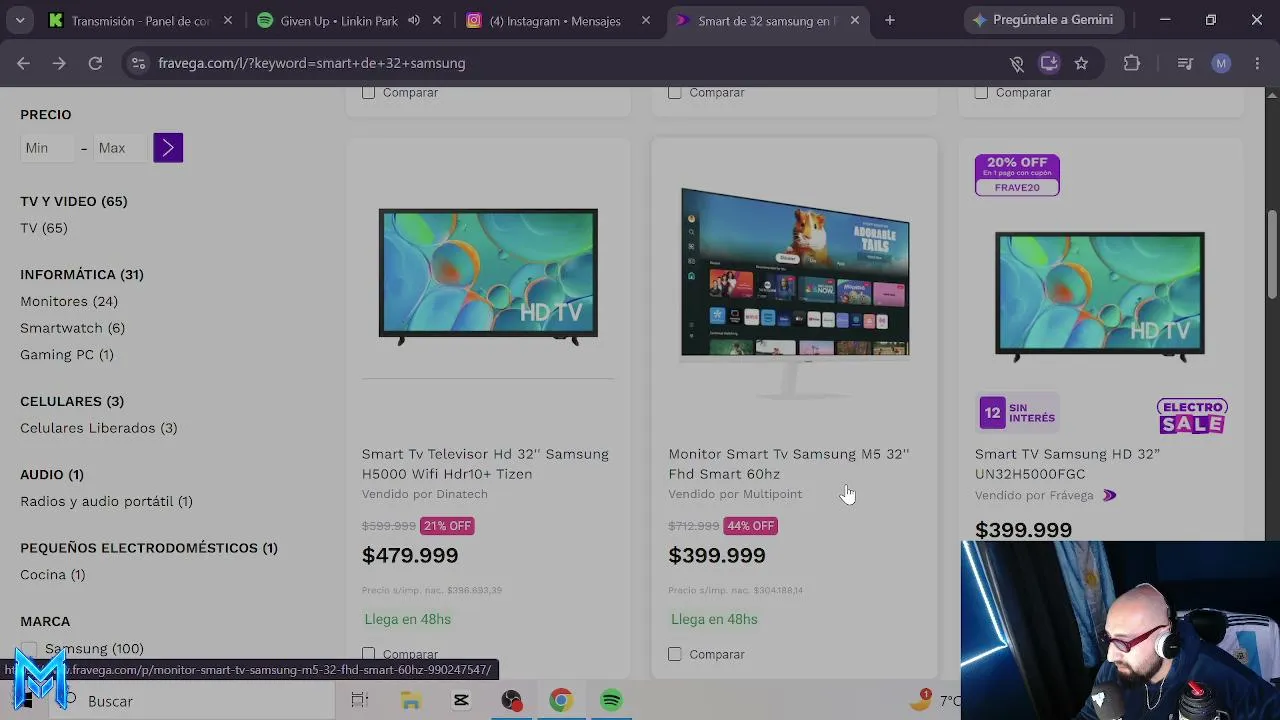Open the Chrome profile avatar M
This screenshot has height=720, width=1280.
click(1221, 63)
